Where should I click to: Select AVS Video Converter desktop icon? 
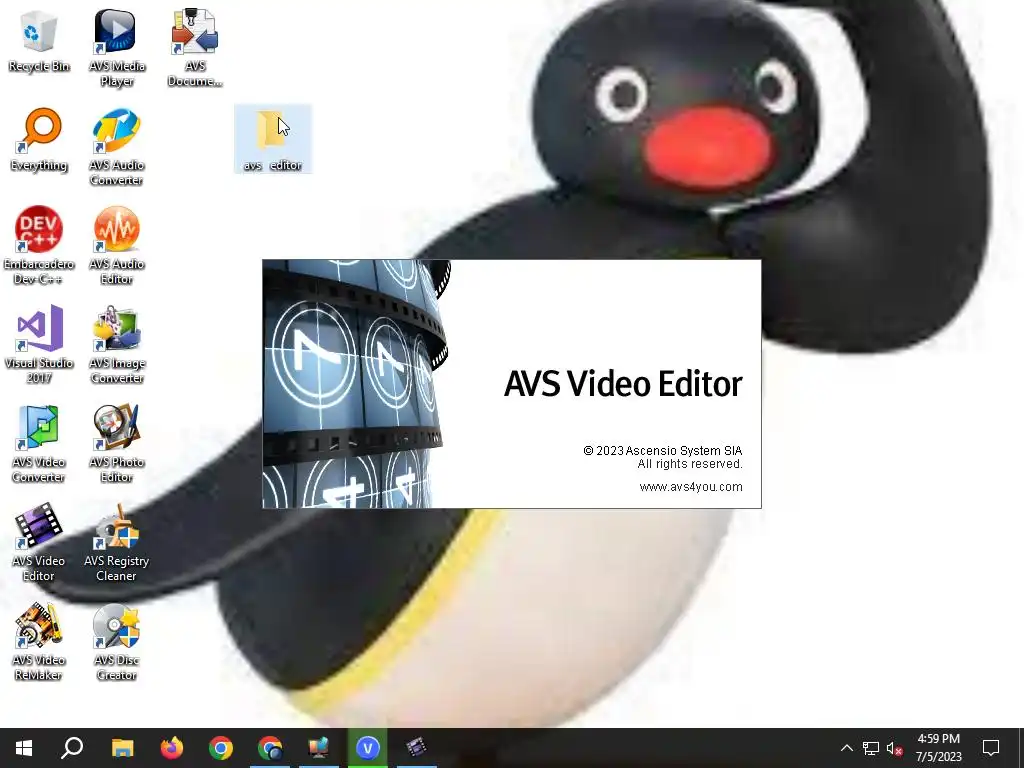point(39,443)
